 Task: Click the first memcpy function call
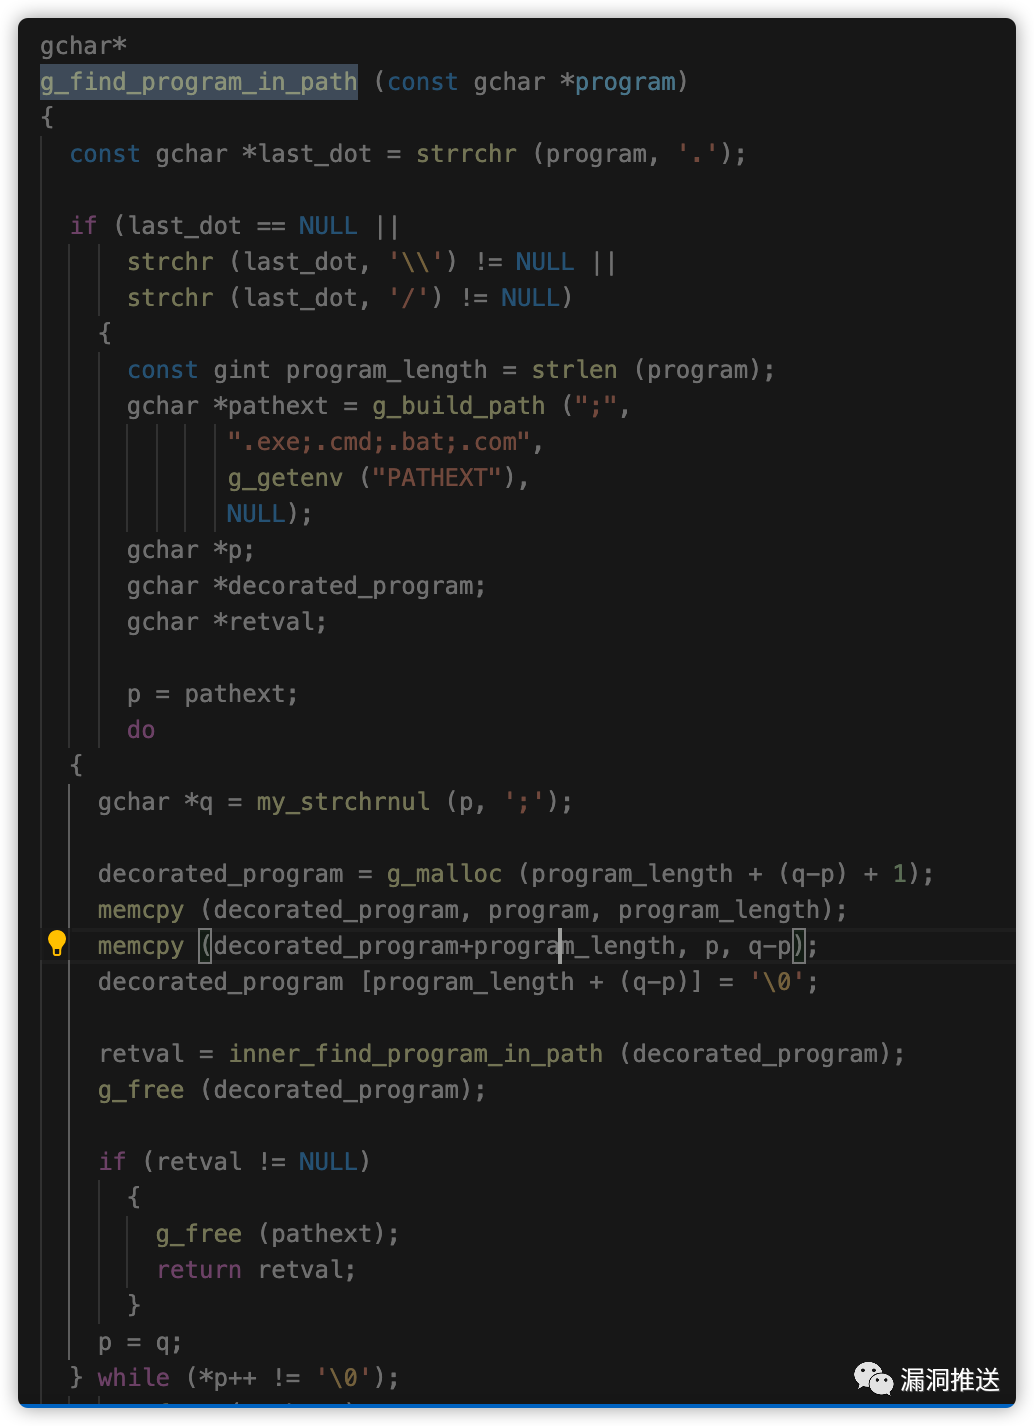[140, 910]
